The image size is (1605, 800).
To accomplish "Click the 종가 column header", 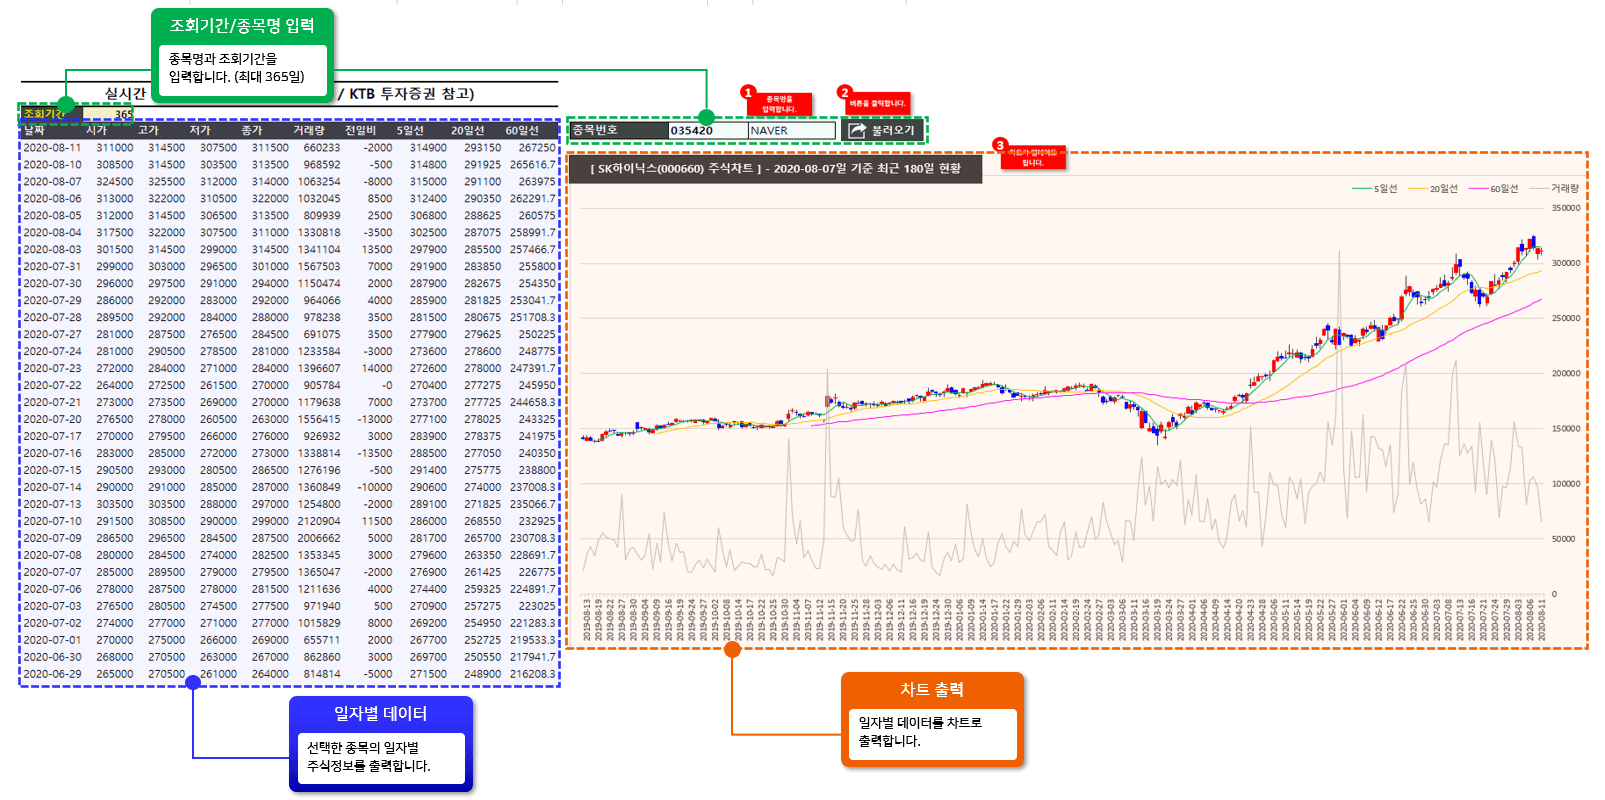I will pos(251,130).
